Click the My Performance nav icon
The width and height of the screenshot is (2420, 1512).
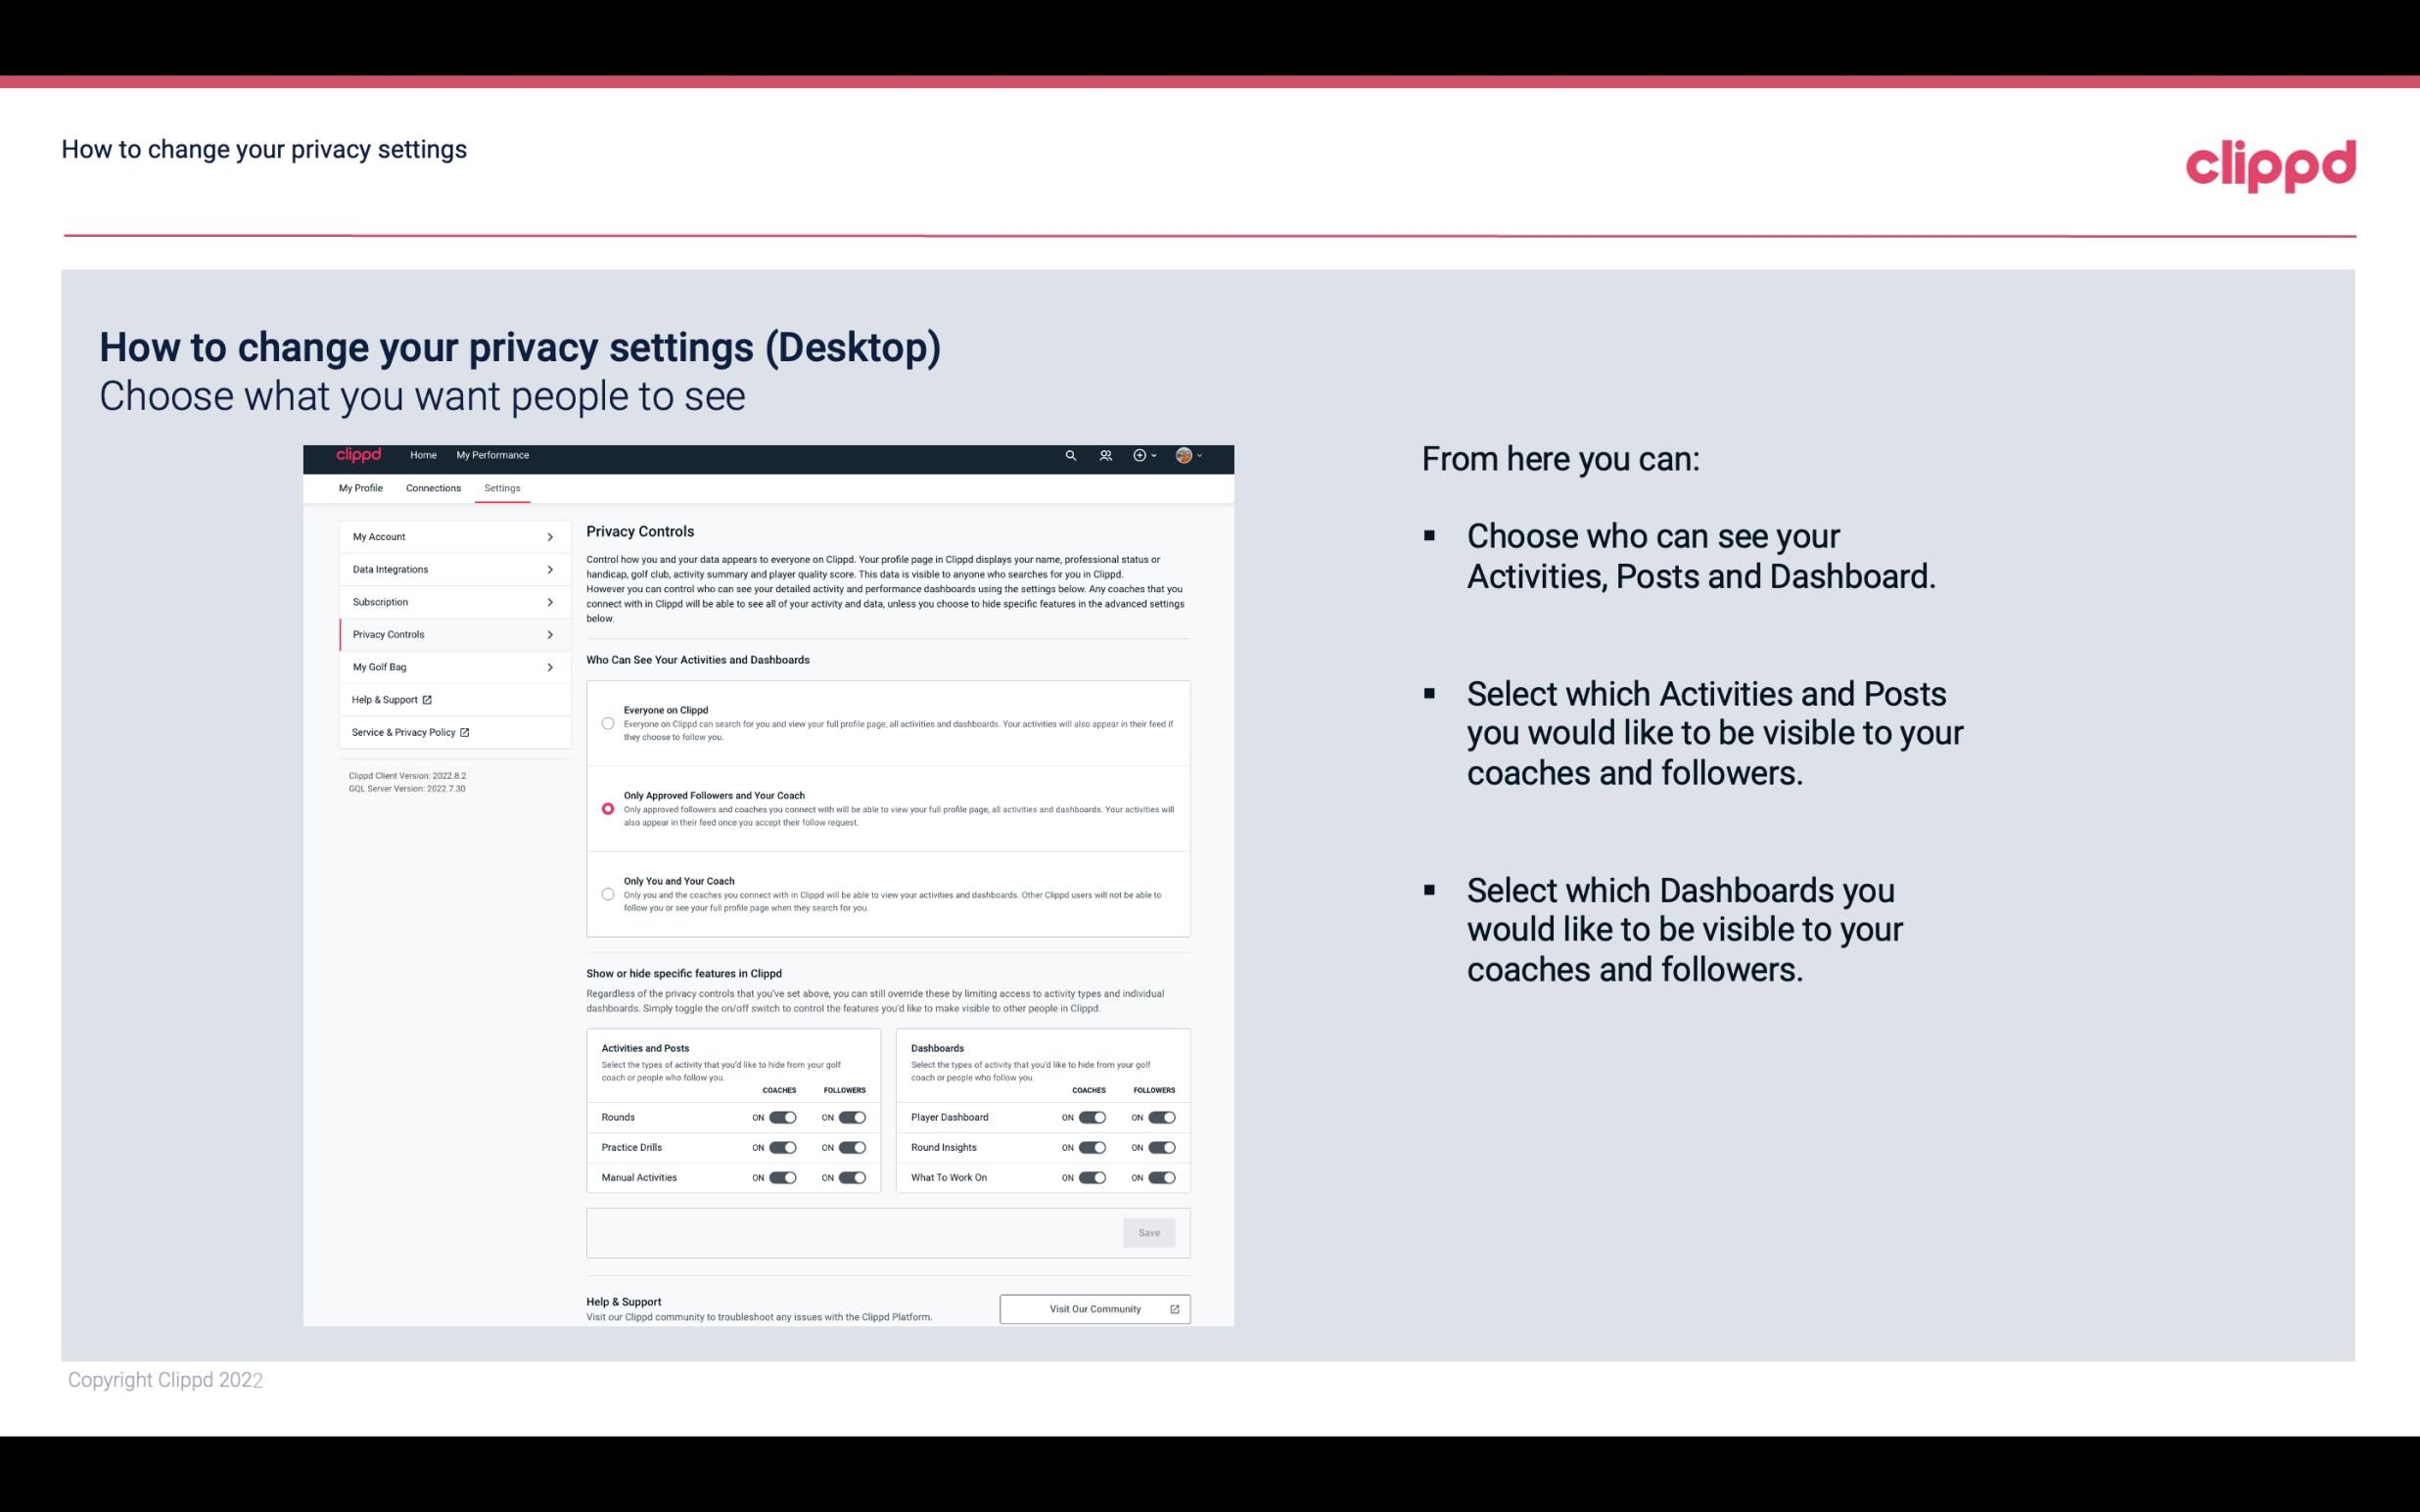click(493, 455)
